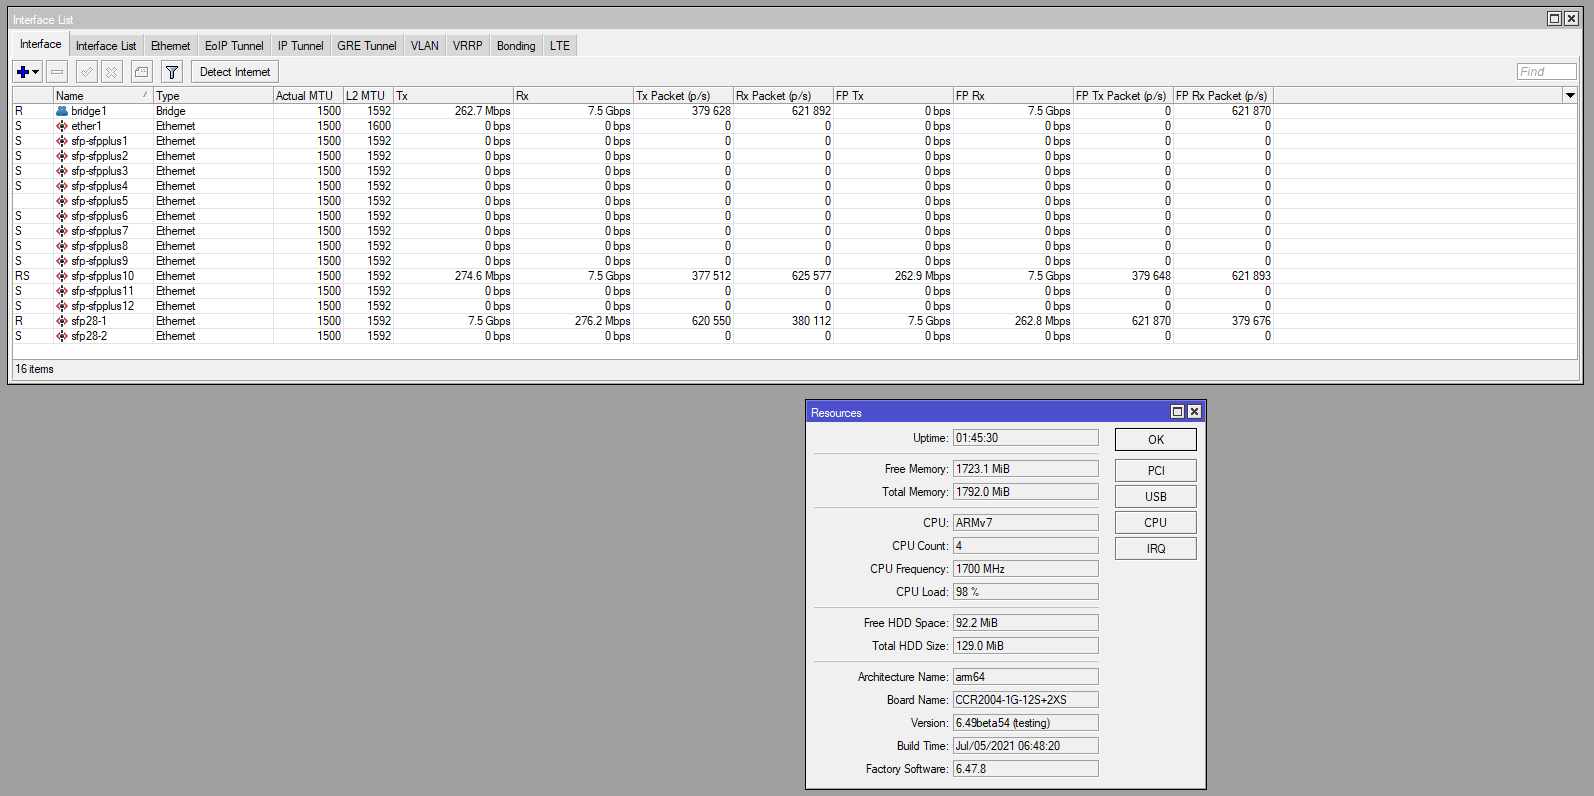Click the PCI button
The height and width of the screenshot is (796, 1594).
(x=1156, y=471)
